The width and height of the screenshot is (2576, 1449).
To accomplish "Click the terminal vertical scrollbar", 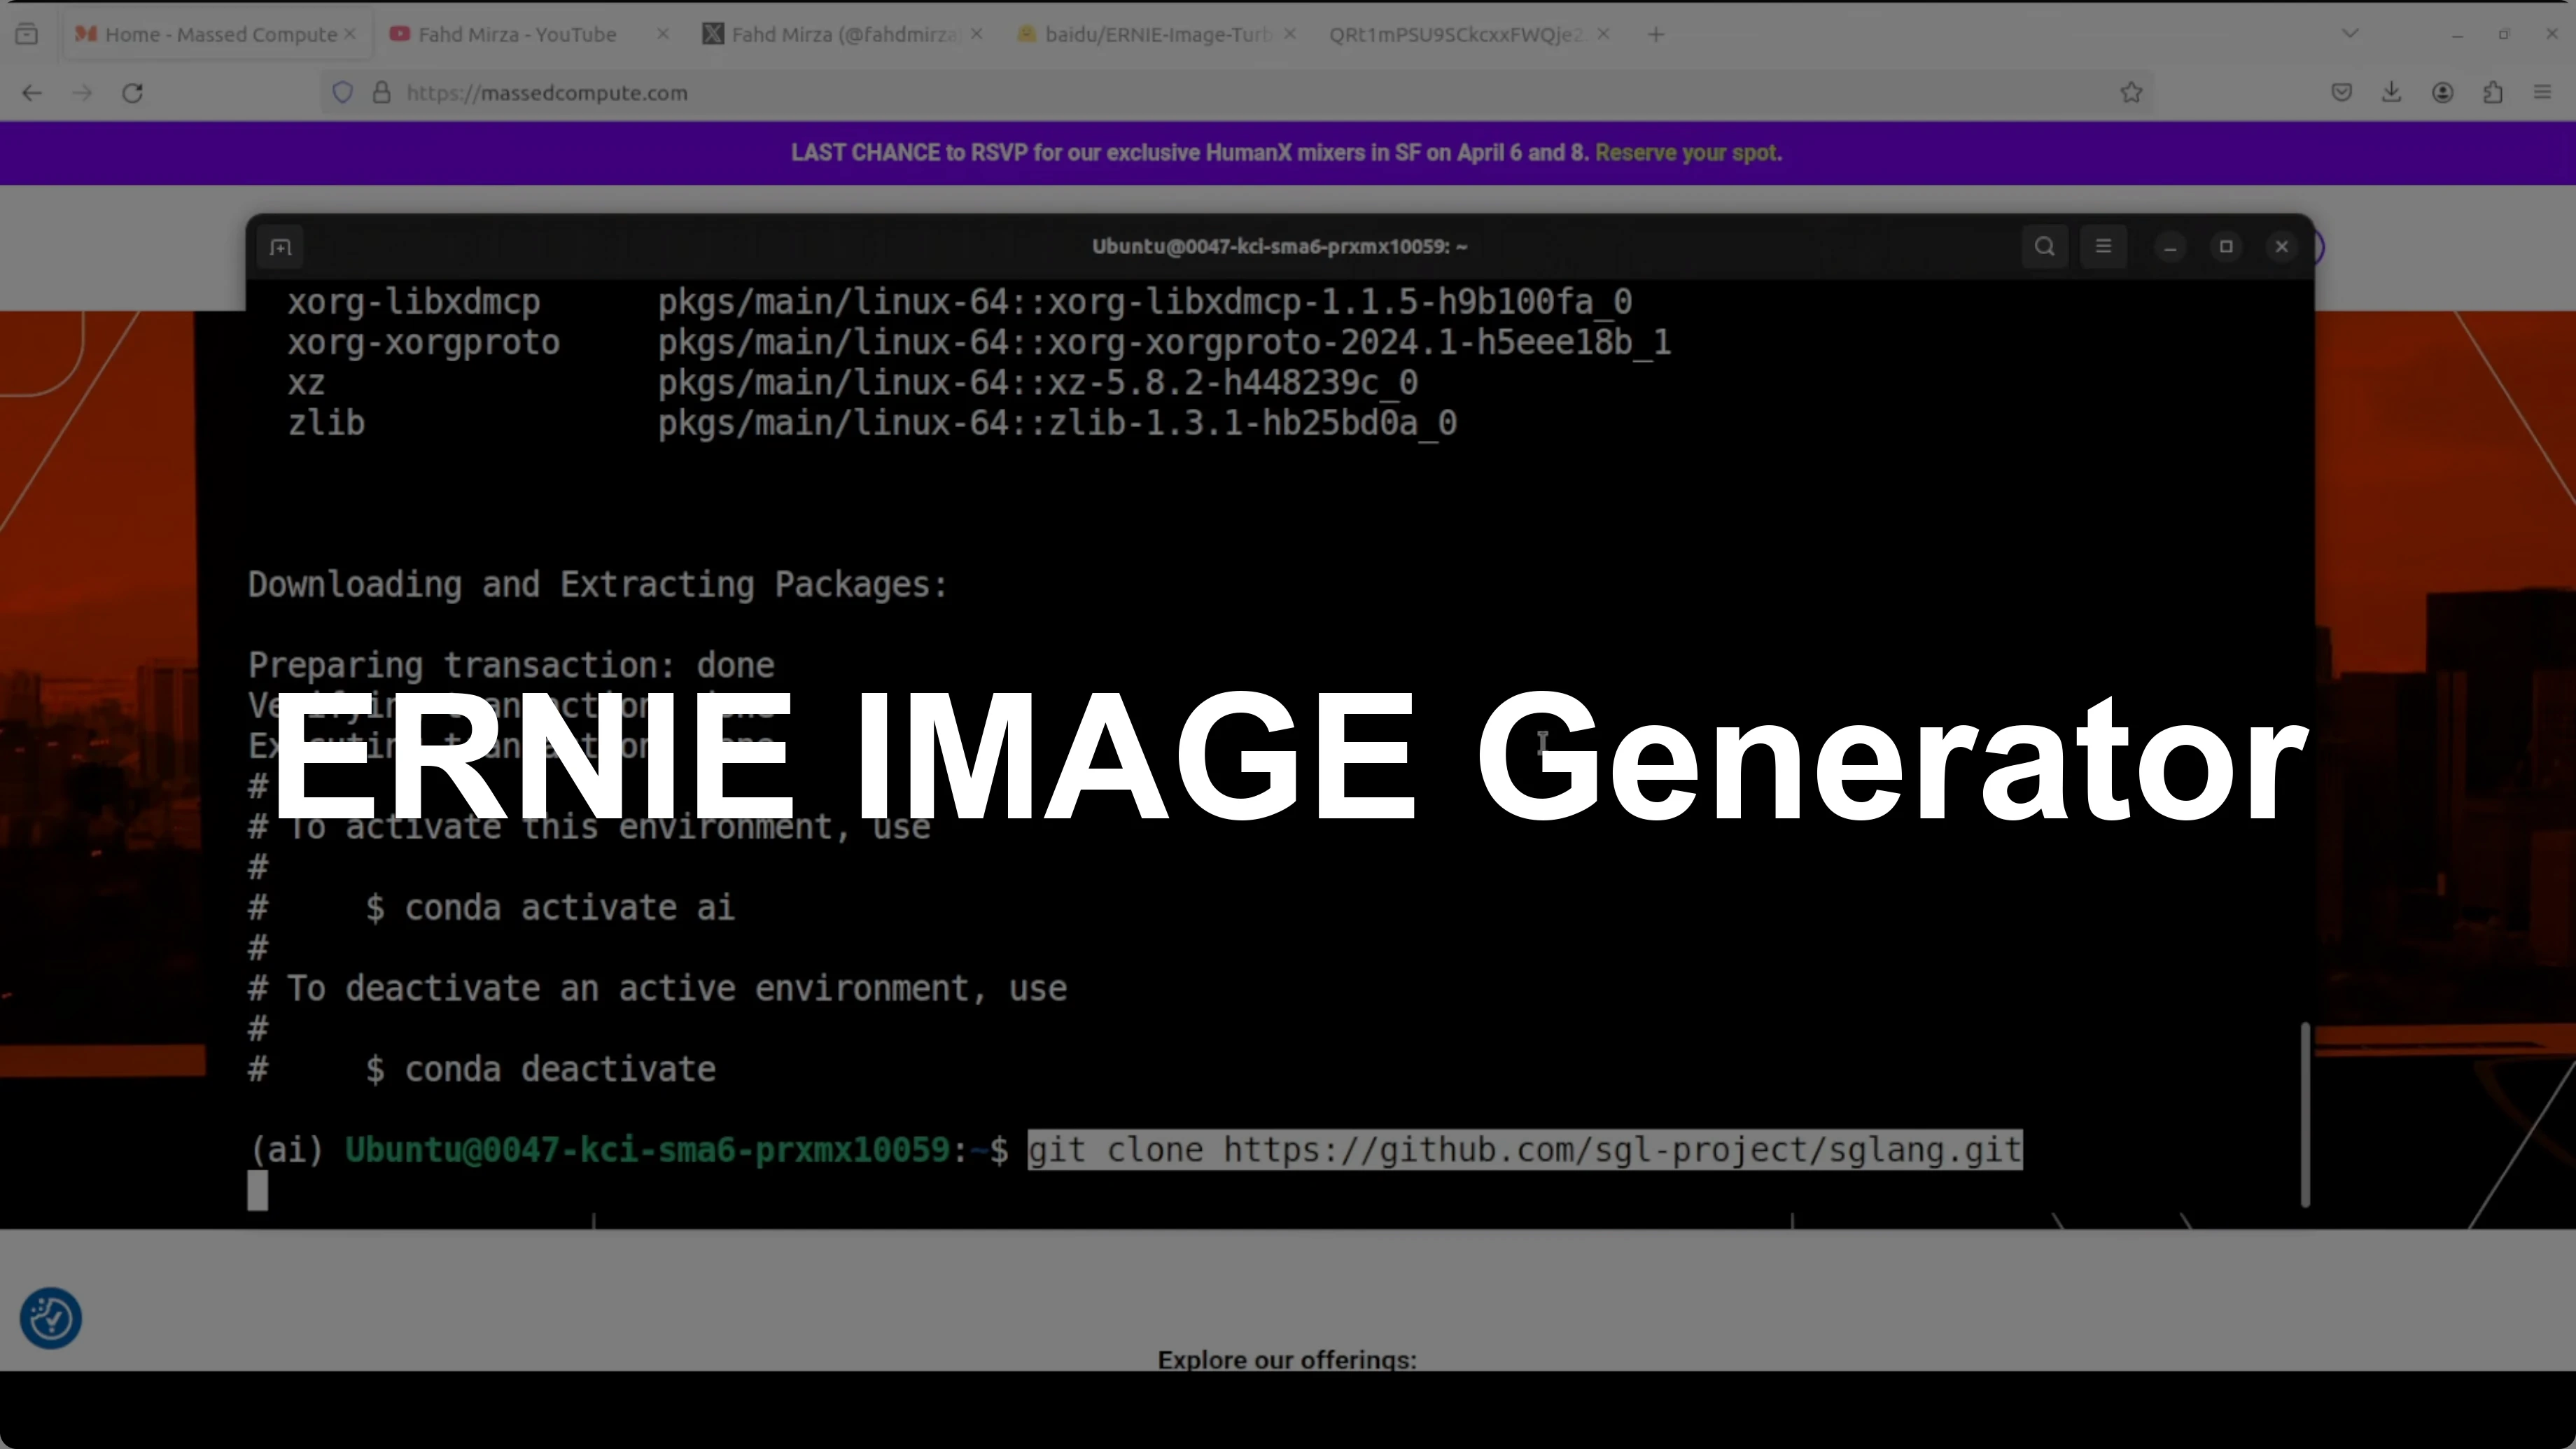I will coord(2305,1114).
